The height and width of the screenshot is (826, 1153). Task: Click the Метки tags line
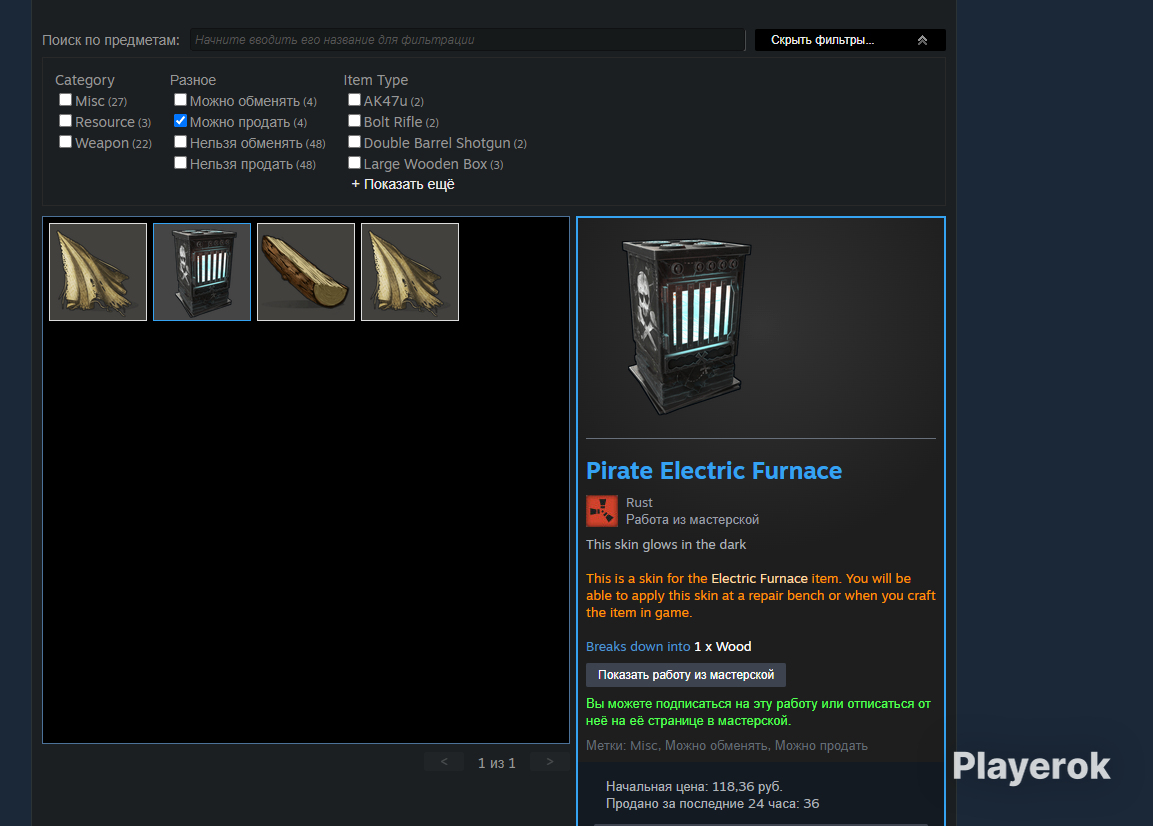[727, 746]
